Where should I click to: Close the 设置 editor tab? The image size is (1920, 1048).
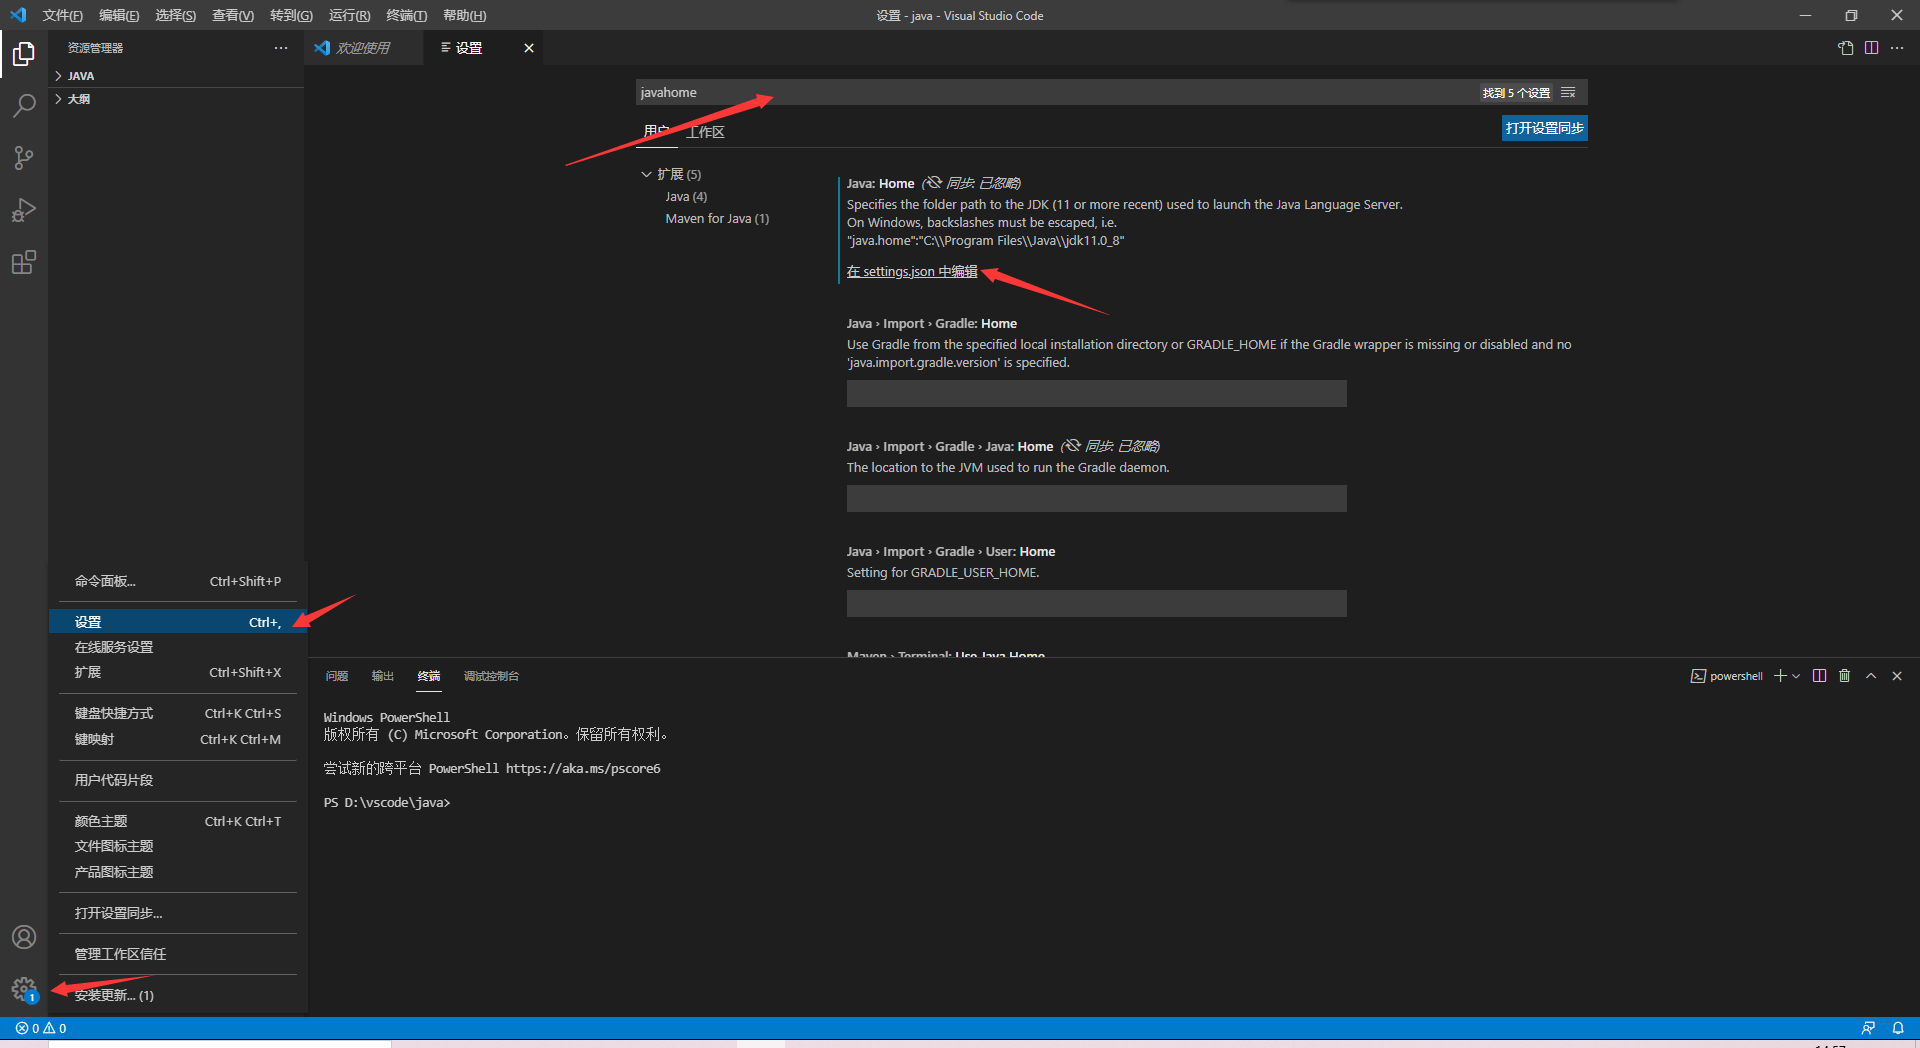tap(529, 48)
